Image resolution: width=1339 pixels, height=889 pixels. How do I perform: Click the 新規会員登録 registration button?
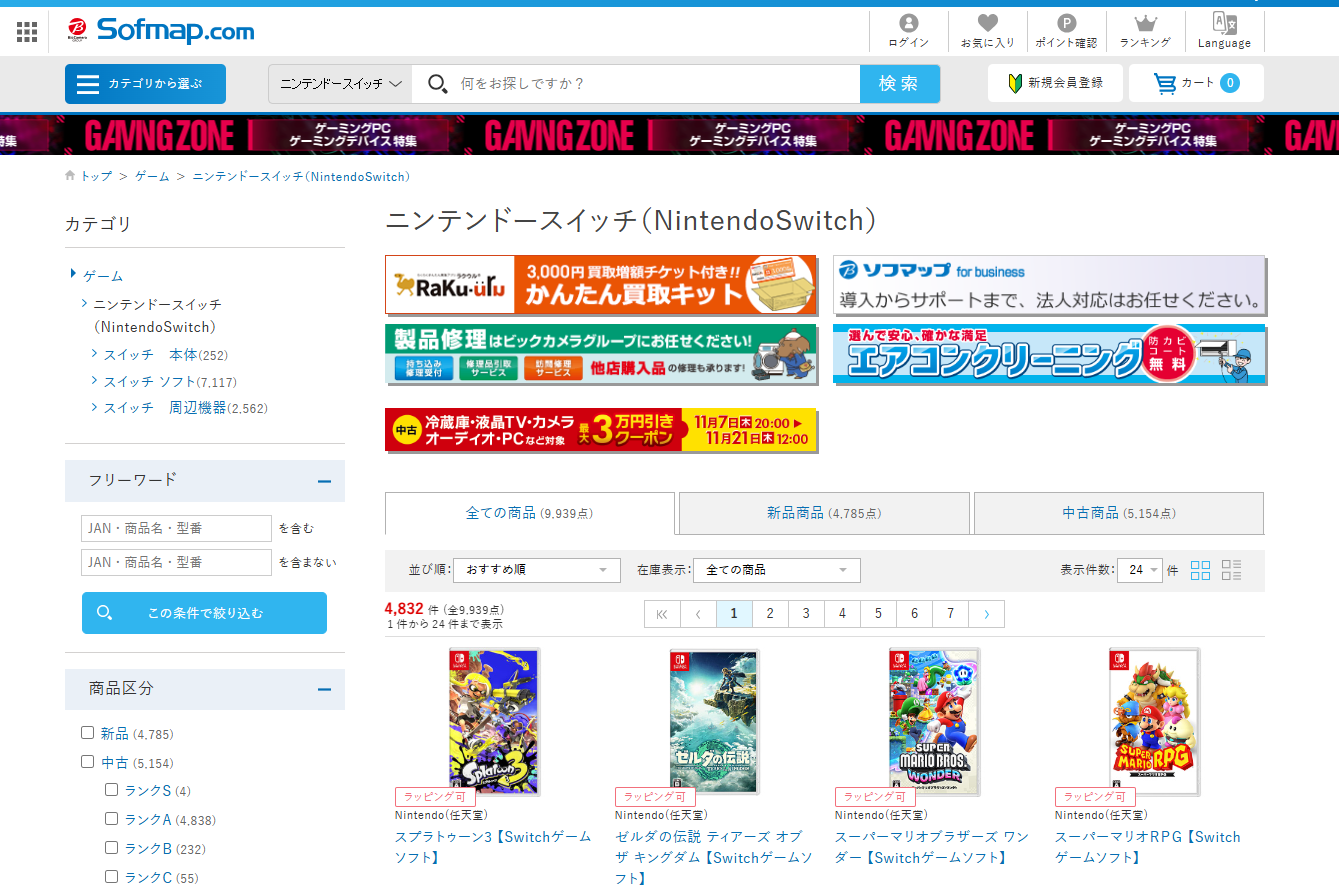point(1054,83)
